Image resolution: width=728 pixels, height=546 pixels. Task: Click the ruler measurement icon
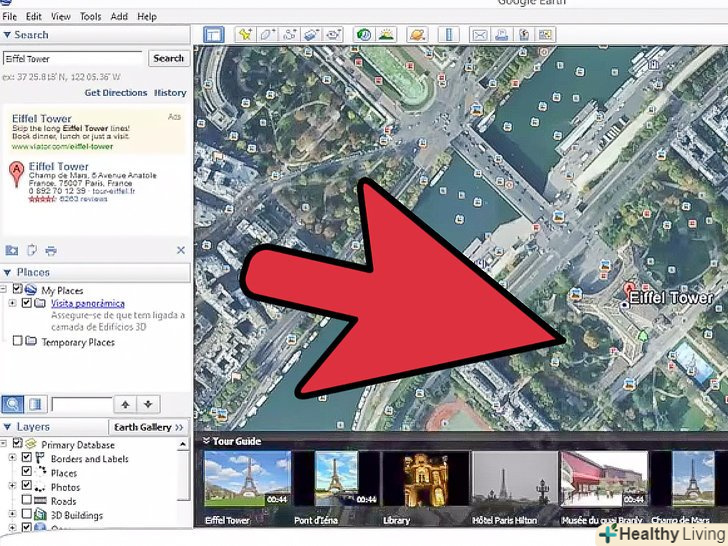click(449, 35)
